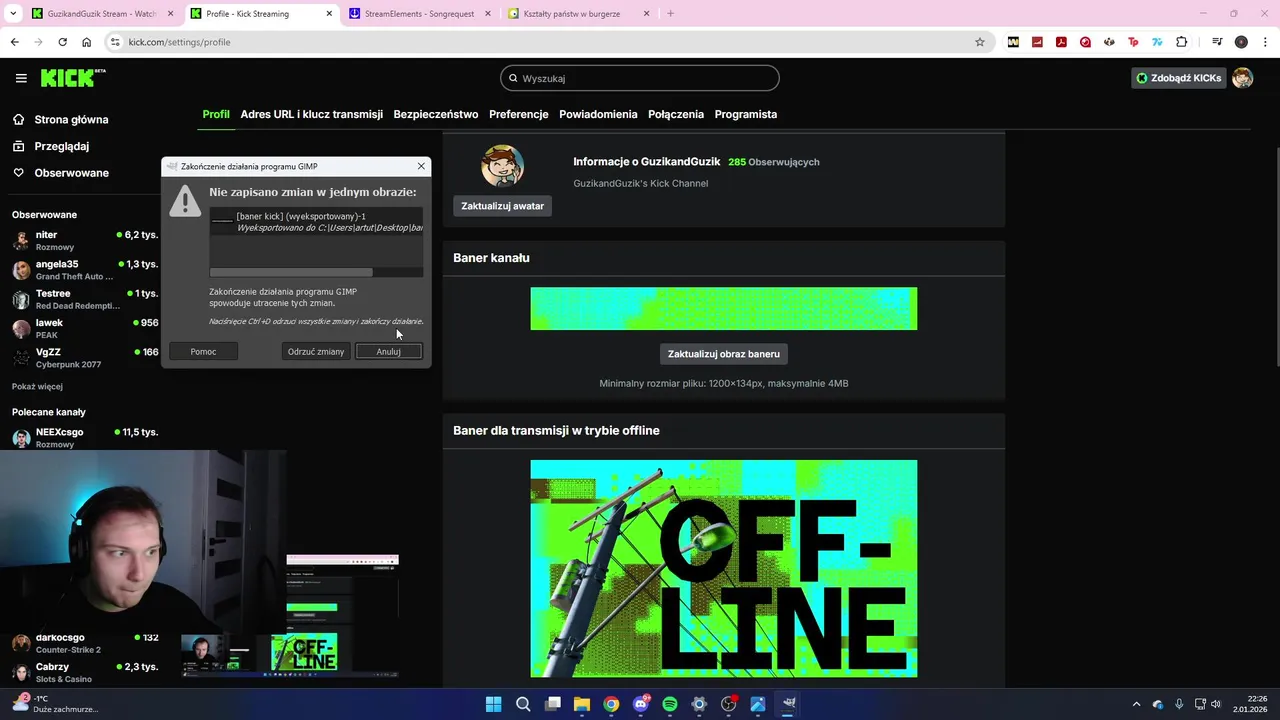The width and height of the screenshot is (1280, 720).
Task: Click the channel banner preview image
Action: (724, 309)
